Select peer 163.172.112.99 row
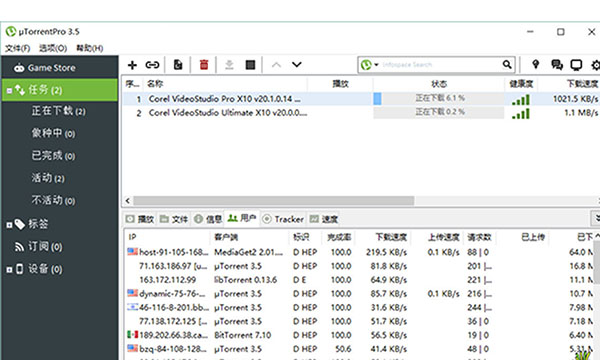This screenshot has height=360, width=600. (360, 280)
